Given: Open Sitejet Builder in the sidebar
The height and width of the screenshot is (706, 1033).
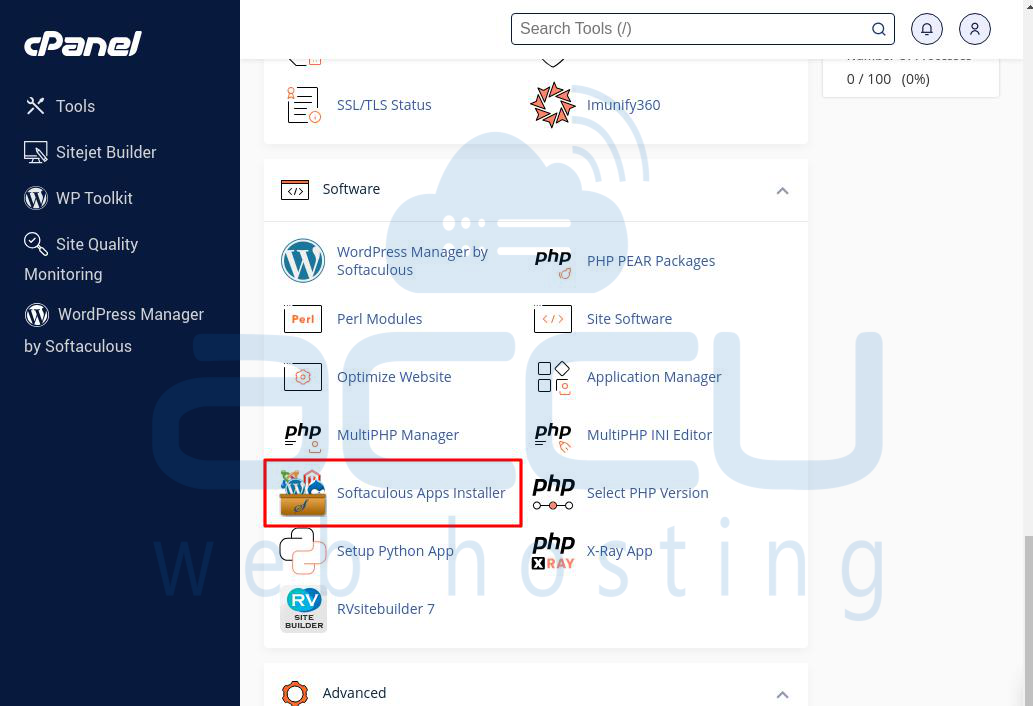Looking at the screenshot, I should [90, 152].
